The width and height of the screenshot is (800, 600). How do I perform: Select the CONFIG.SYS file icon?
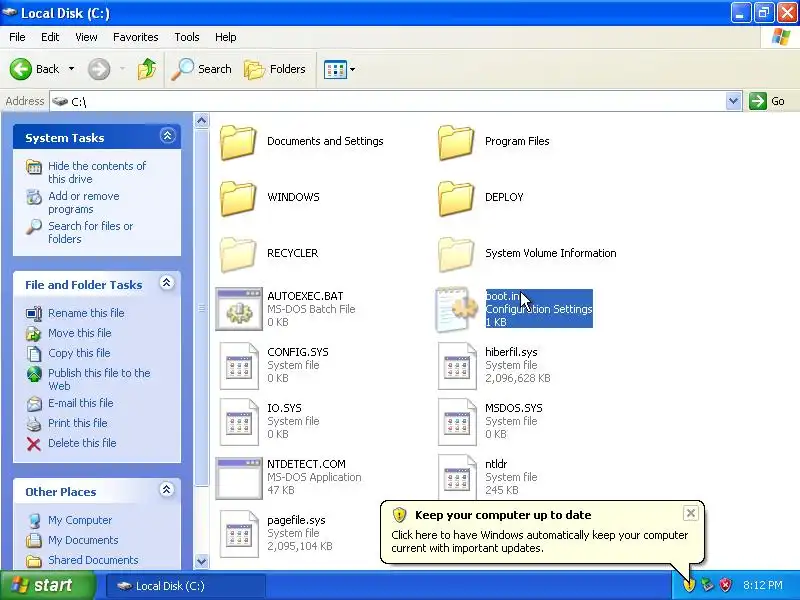pyautogui.click(x=239, y=366)
